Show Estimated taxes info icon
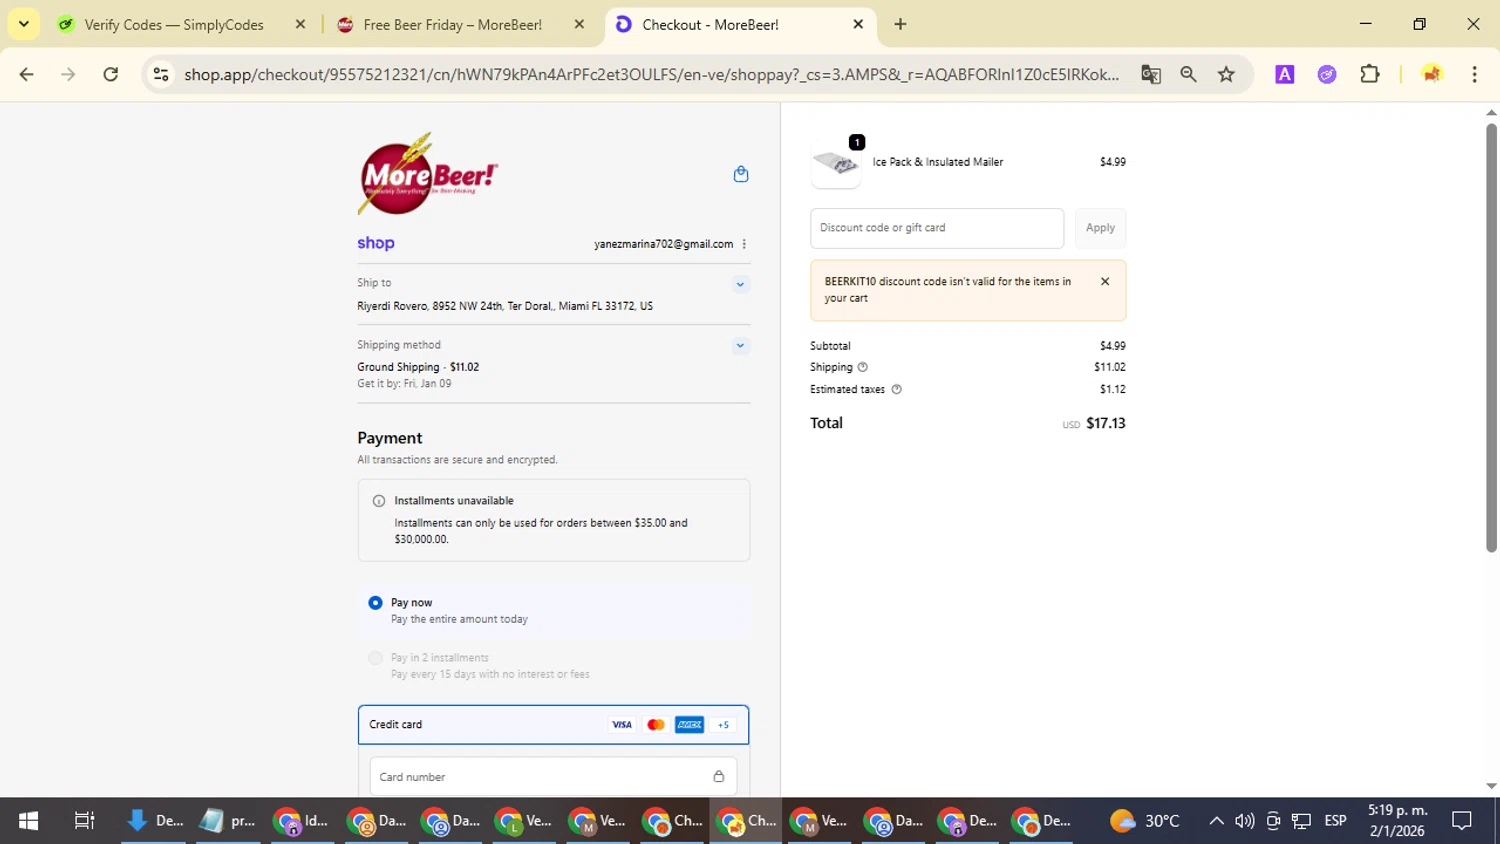The image size is (1500, 844). [x=896, y=389]
